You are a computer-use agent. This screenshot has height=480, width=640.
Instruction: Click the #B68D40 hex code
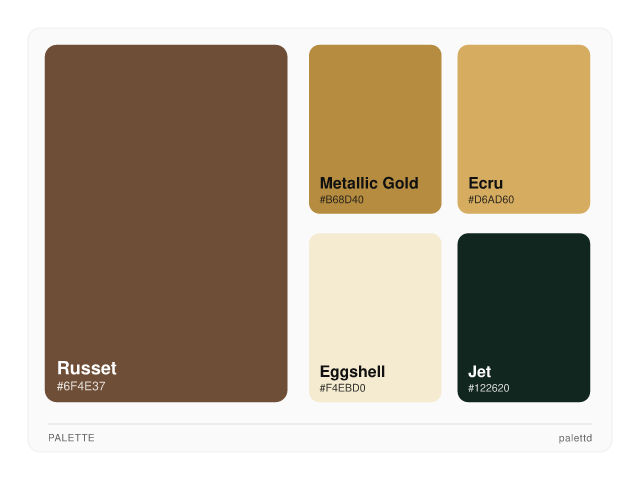click(342, 200)
